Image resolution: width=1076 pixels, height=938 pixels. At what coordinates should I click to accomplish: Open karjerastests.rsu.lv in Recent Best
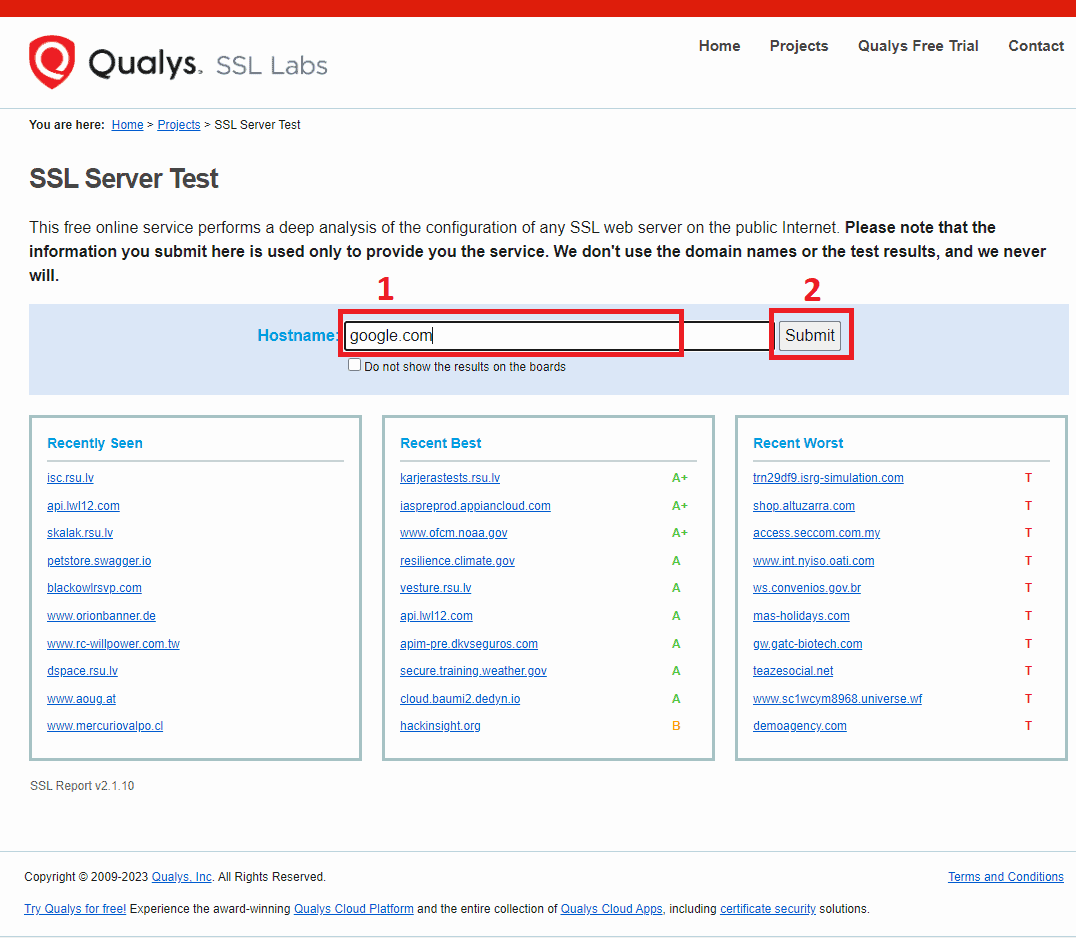click(450, 478)
